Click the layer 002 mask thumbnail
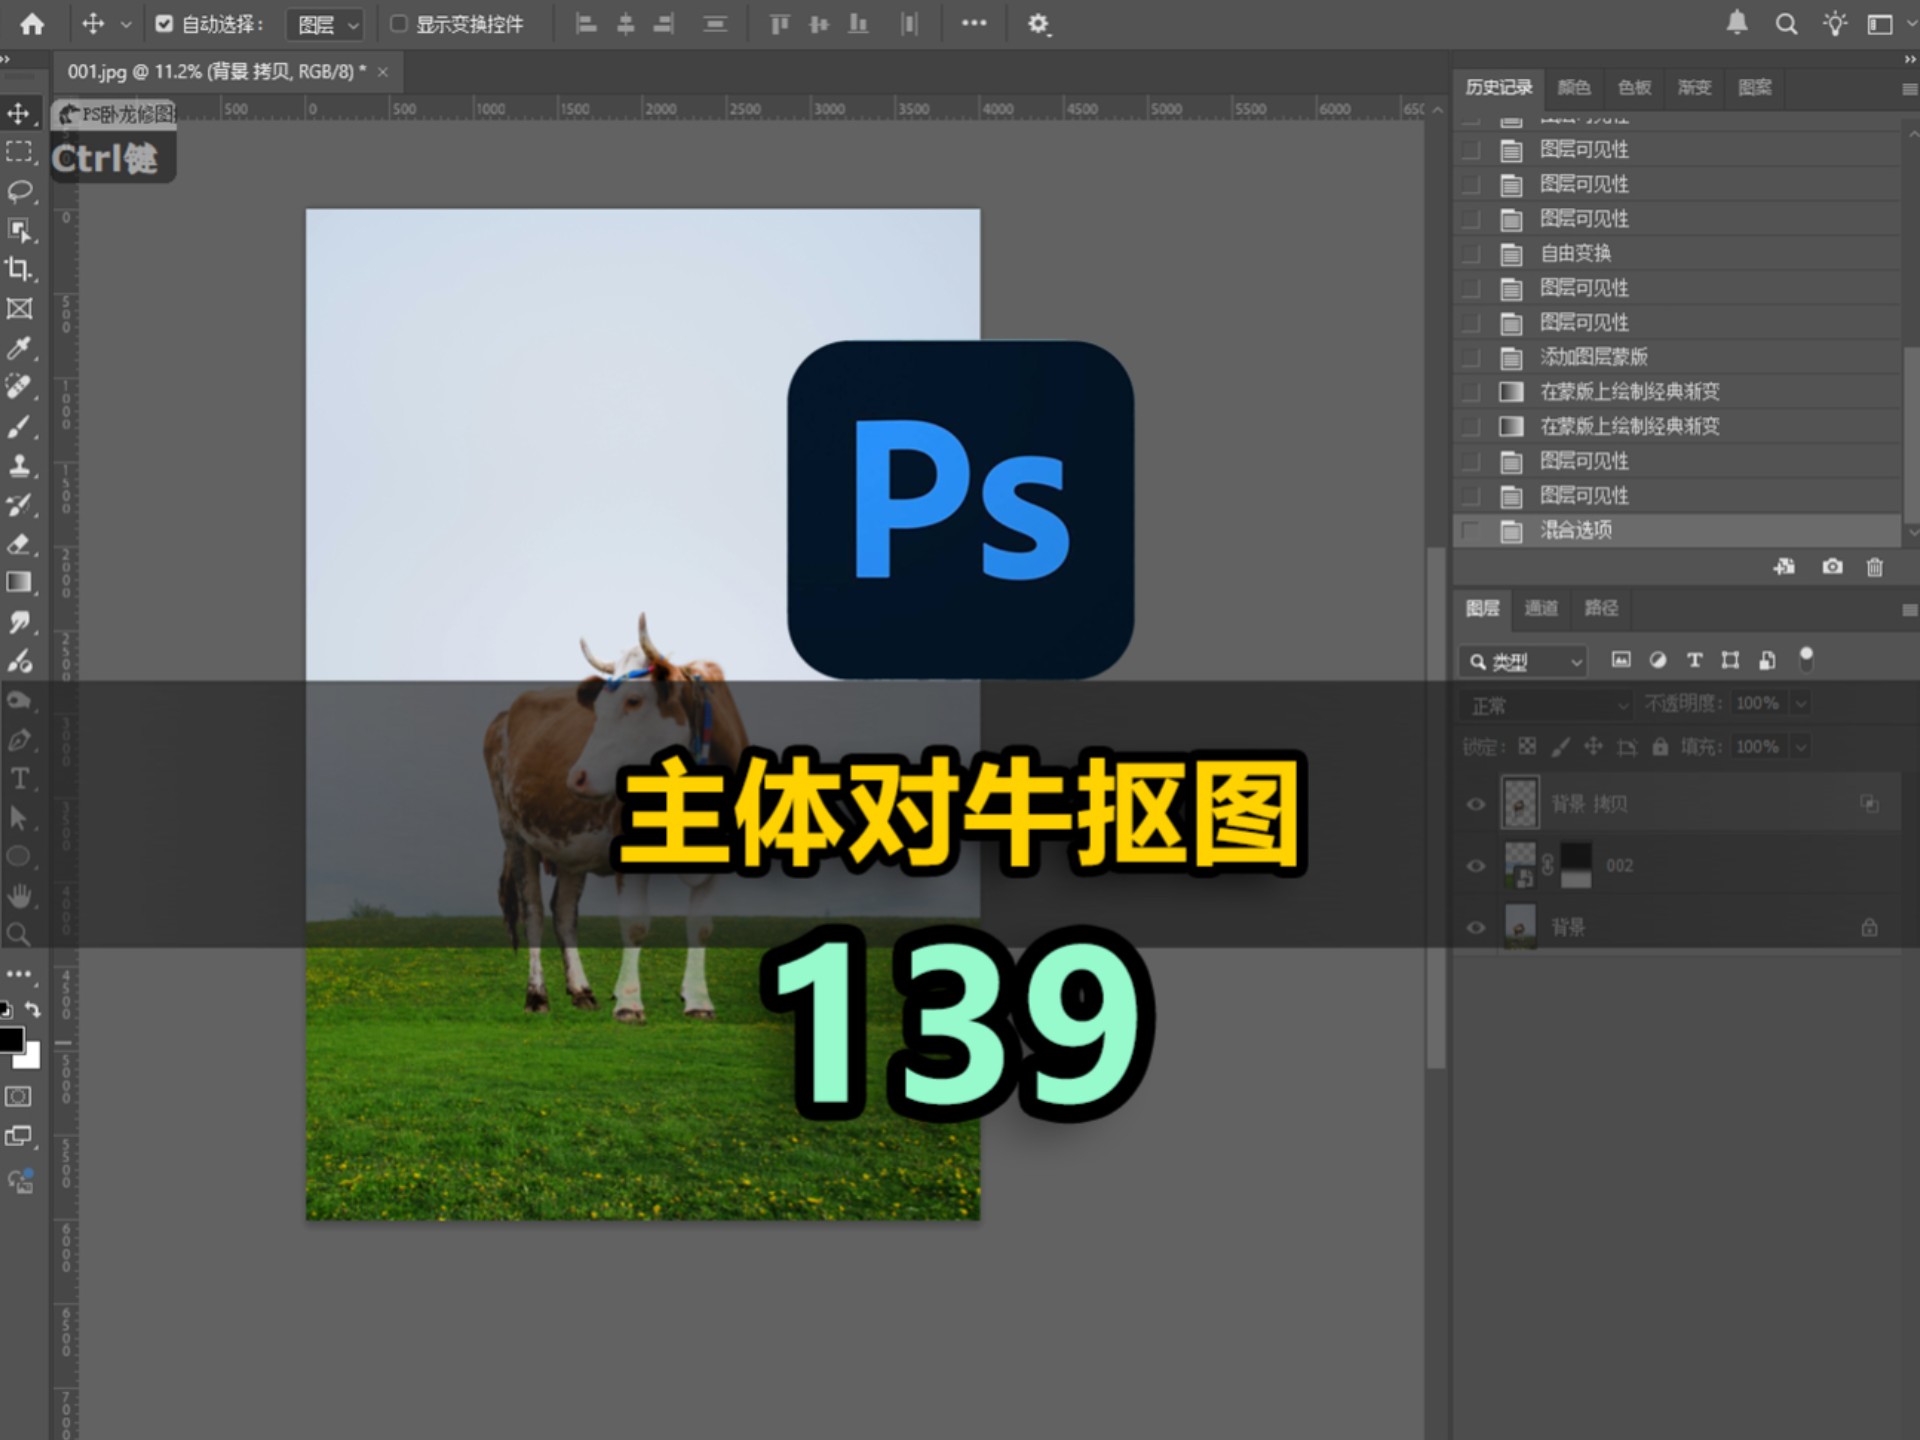1920x1440 pixels. (x=1576, y=866)
